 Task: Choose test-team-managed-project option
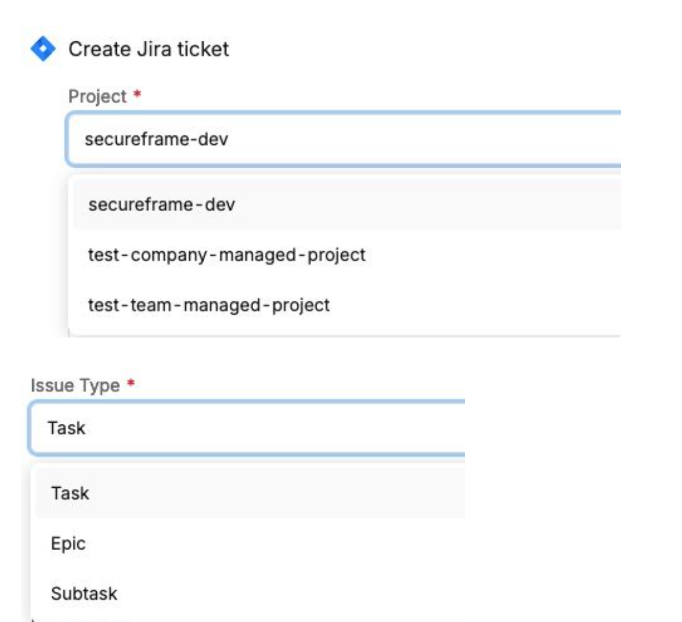347,305
